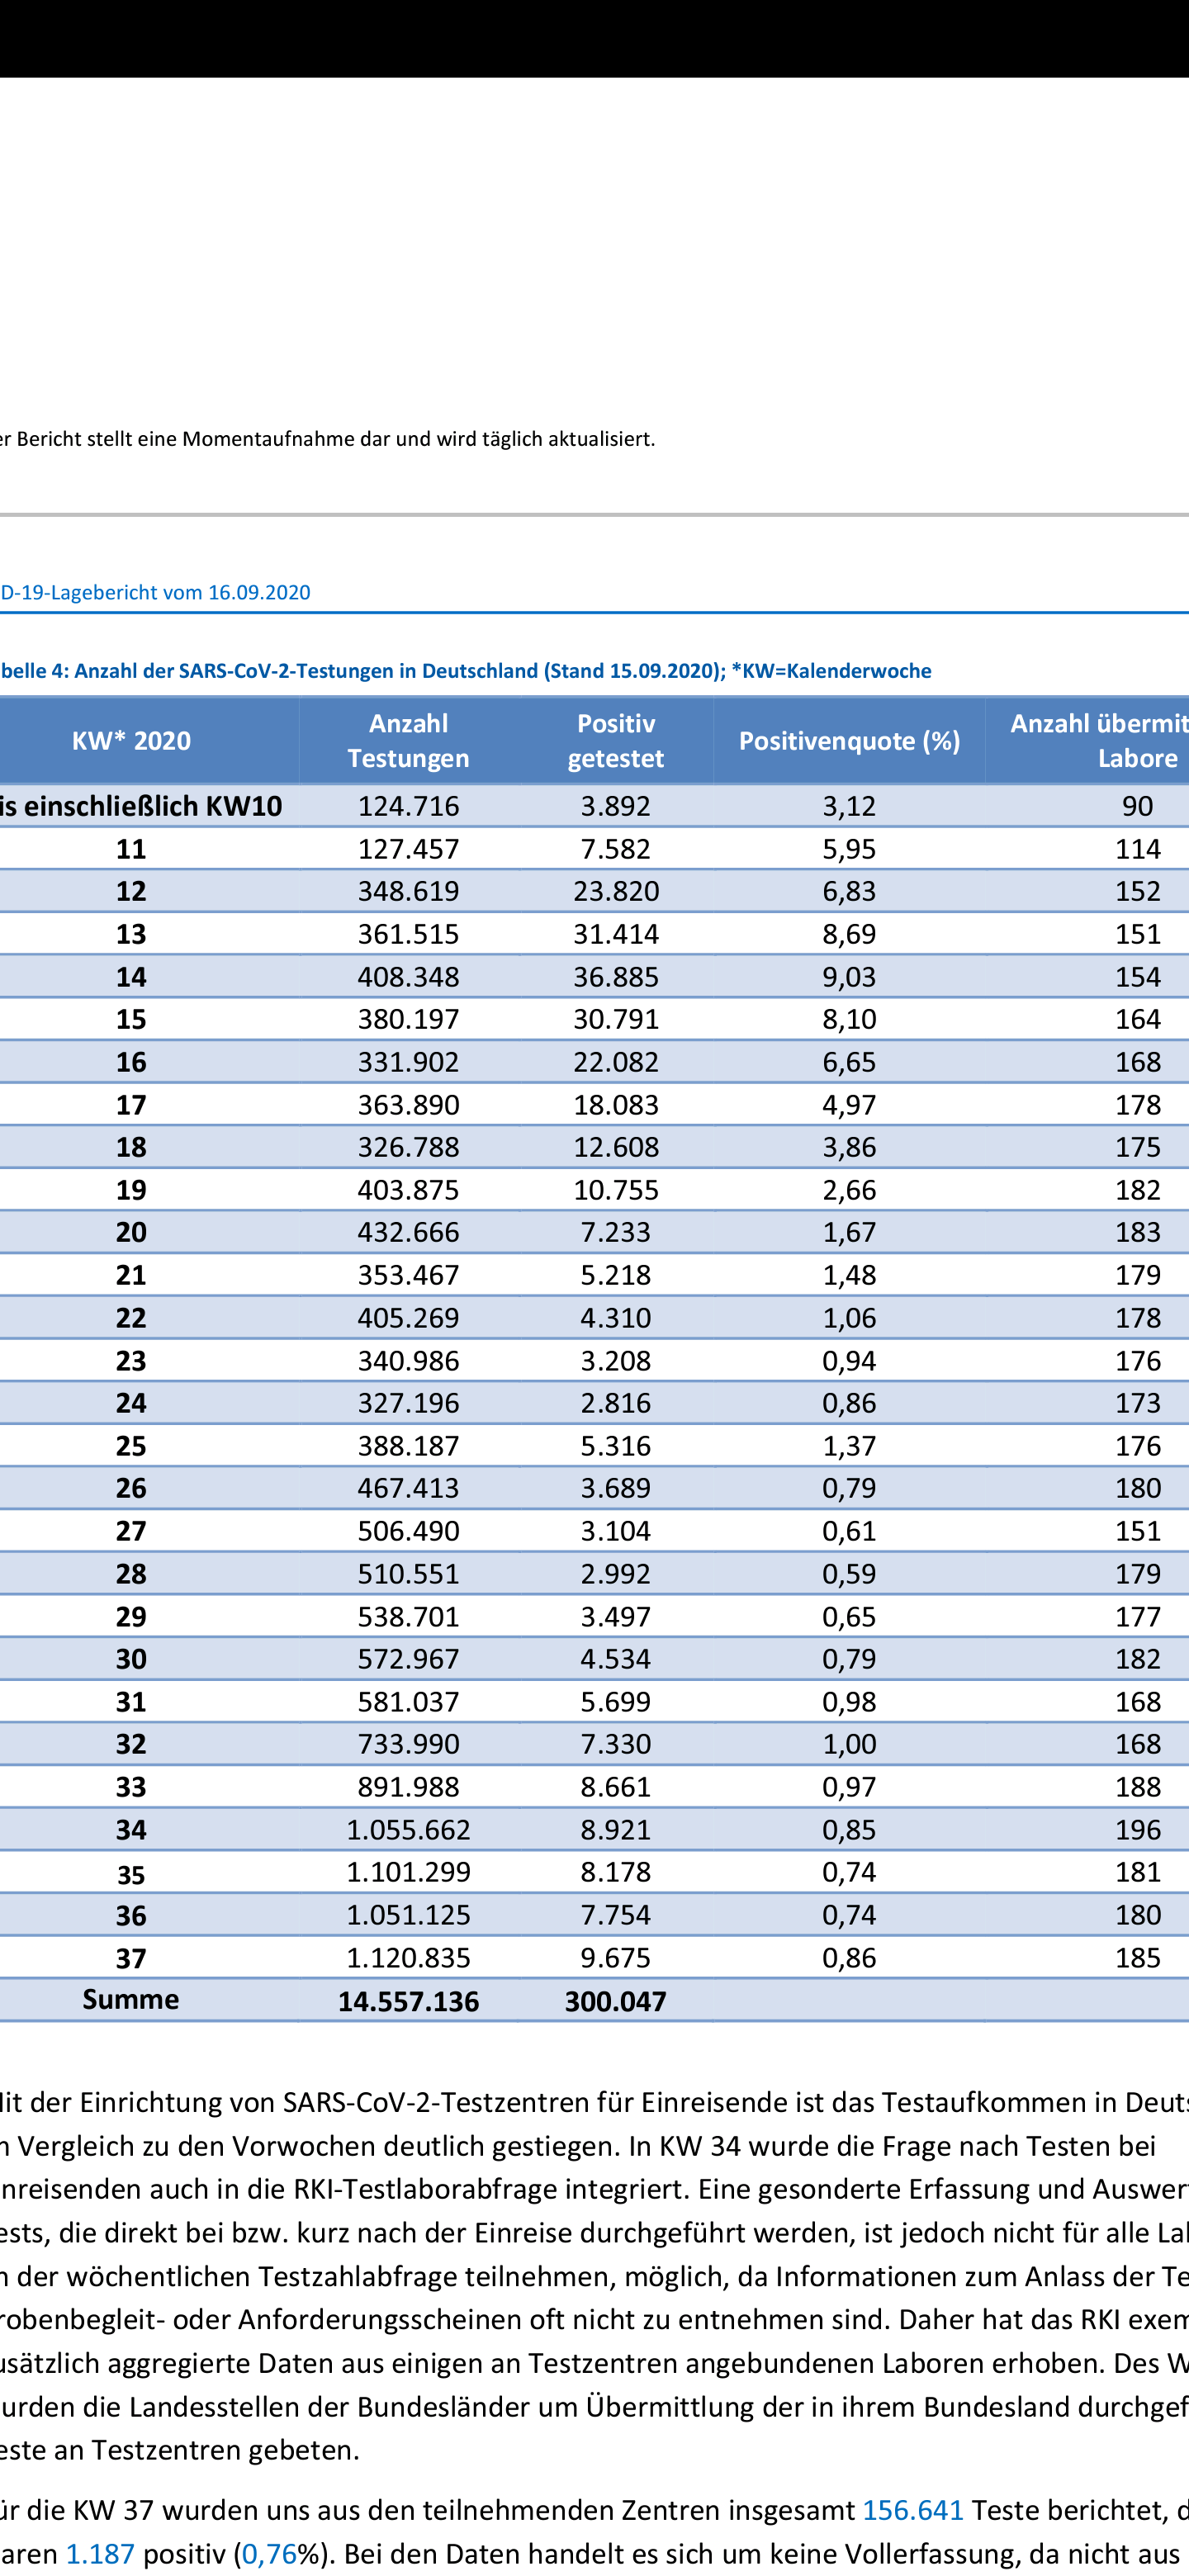Select the KW* 2020 column header

coord(131,740)
